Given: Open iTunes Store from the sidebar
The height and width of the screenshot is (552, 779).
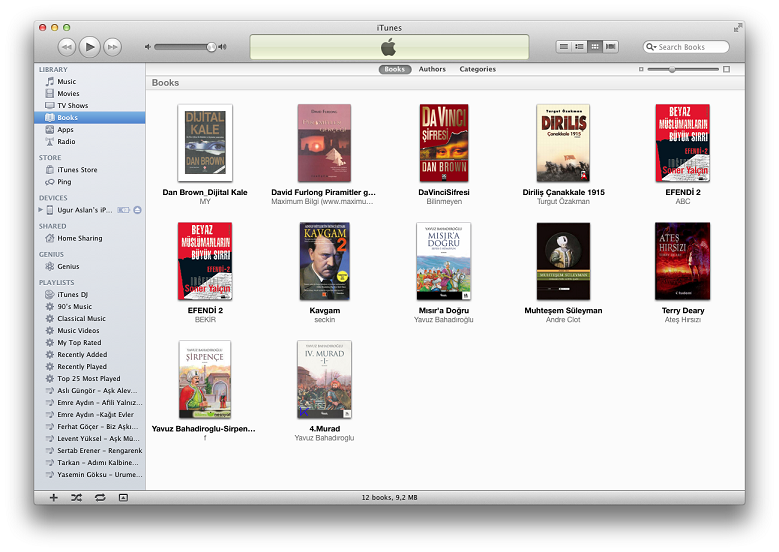Looking at the screenshot, I should tap(77, 170).
